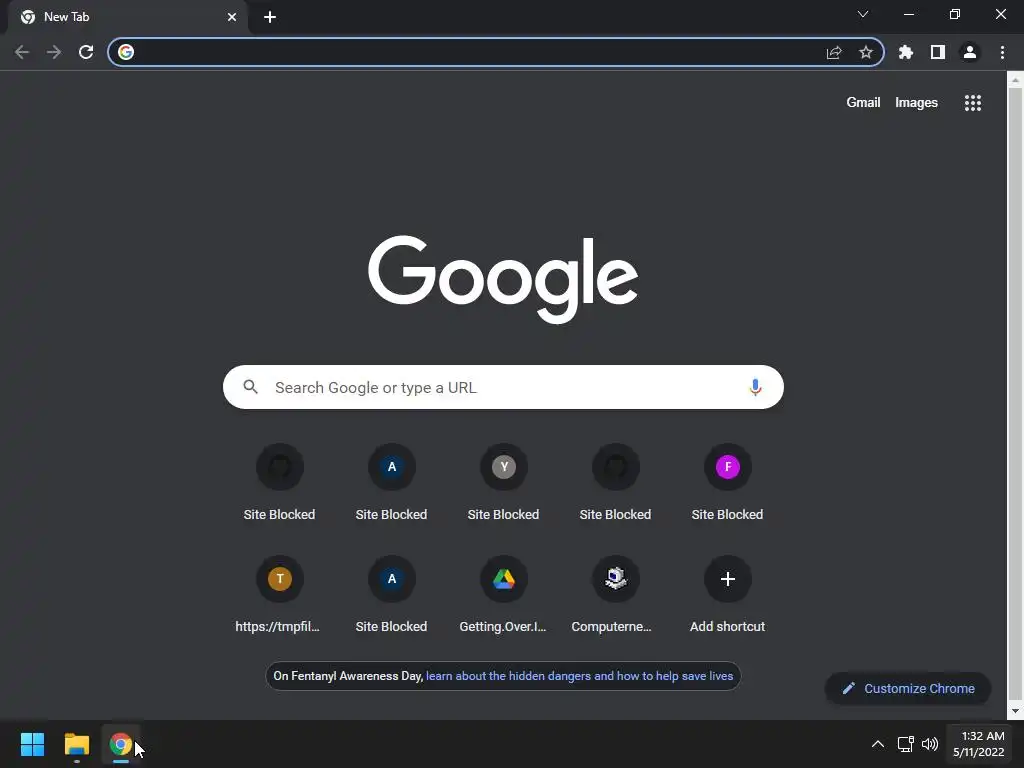Image resolution: width=1024 pixels, height=768 pixels.
Task: Open the https://tmpfil... shortcut
Action: pyautogui.click(x=280, y=595)
